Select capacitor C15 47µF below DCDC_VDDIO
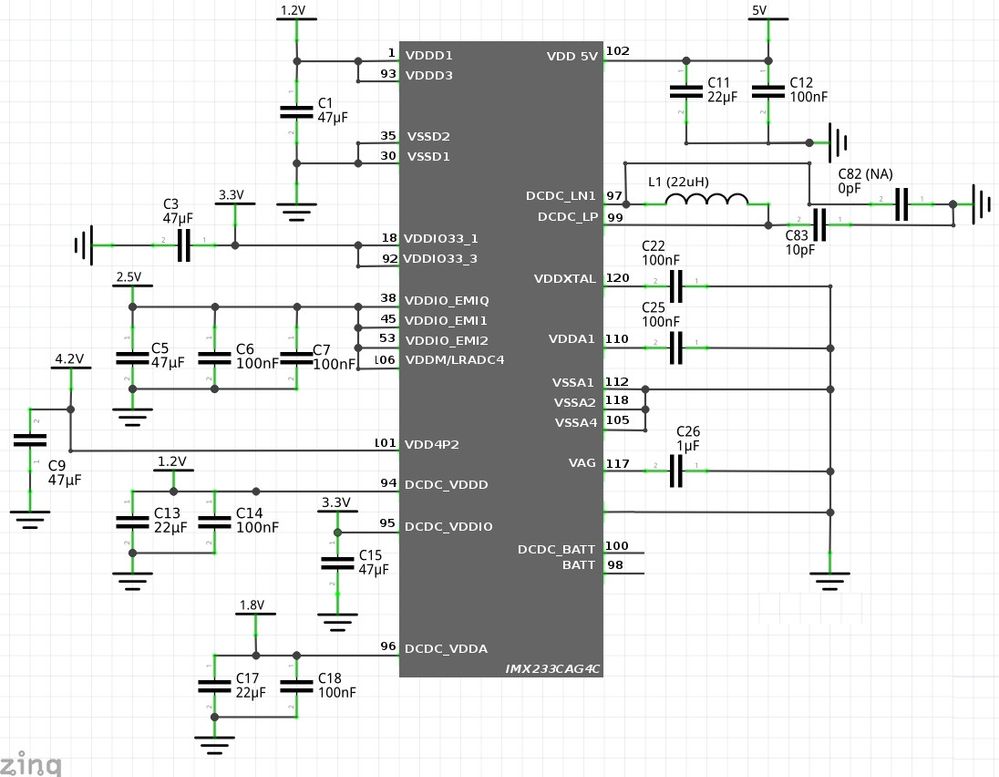Screen dimensions: 999x777 [x=337, y=563]
